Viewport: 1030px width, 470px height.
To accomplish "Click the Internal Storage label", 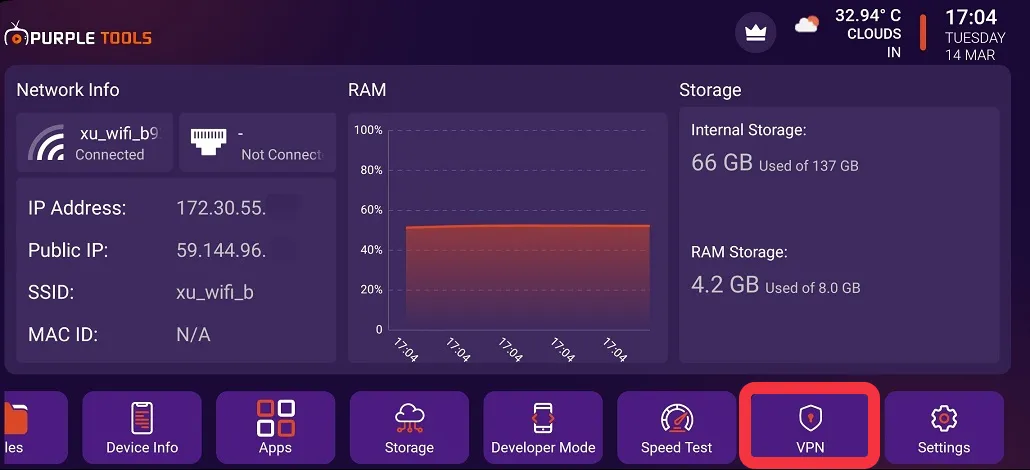I will pos(748,130).
